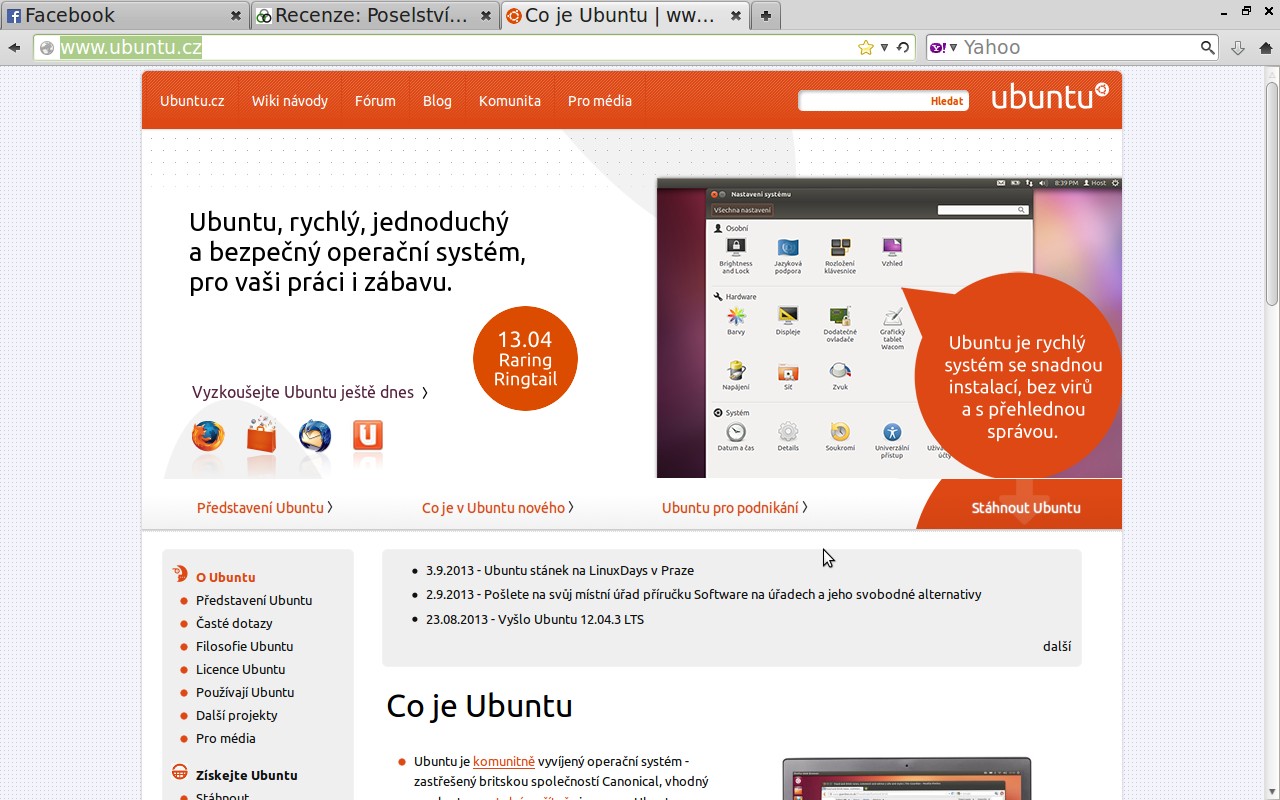
Task: Open Další projekty sidebar link
Action: [237, 715]
